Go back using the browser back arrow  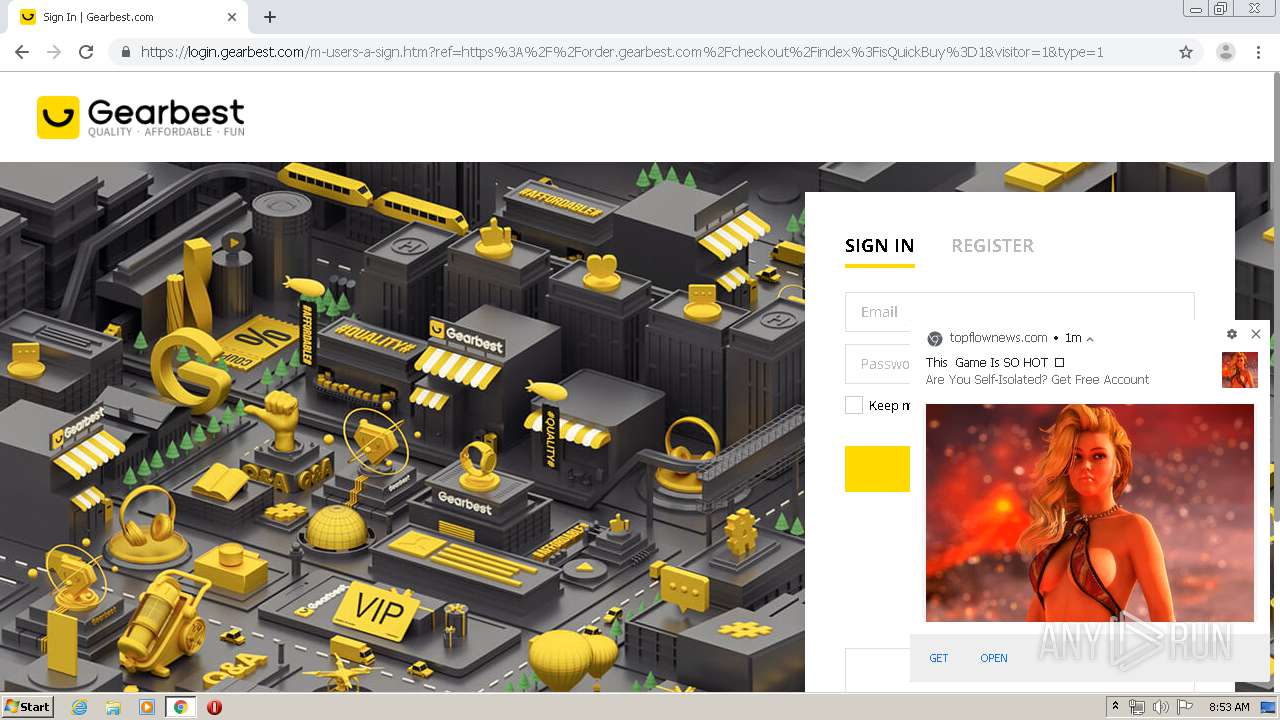point(22,52)
